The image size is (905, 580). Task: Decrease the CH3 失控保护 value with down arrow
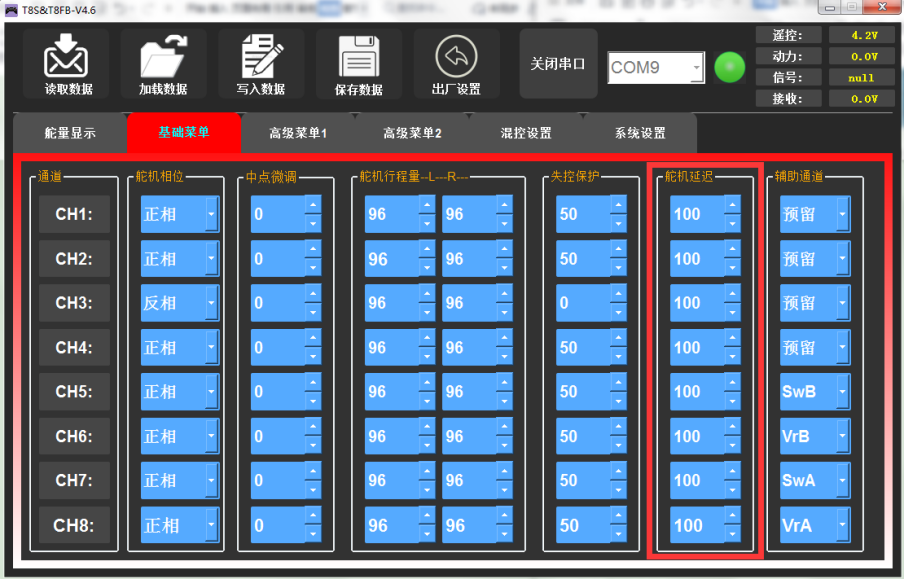click(x=617, y=312)
